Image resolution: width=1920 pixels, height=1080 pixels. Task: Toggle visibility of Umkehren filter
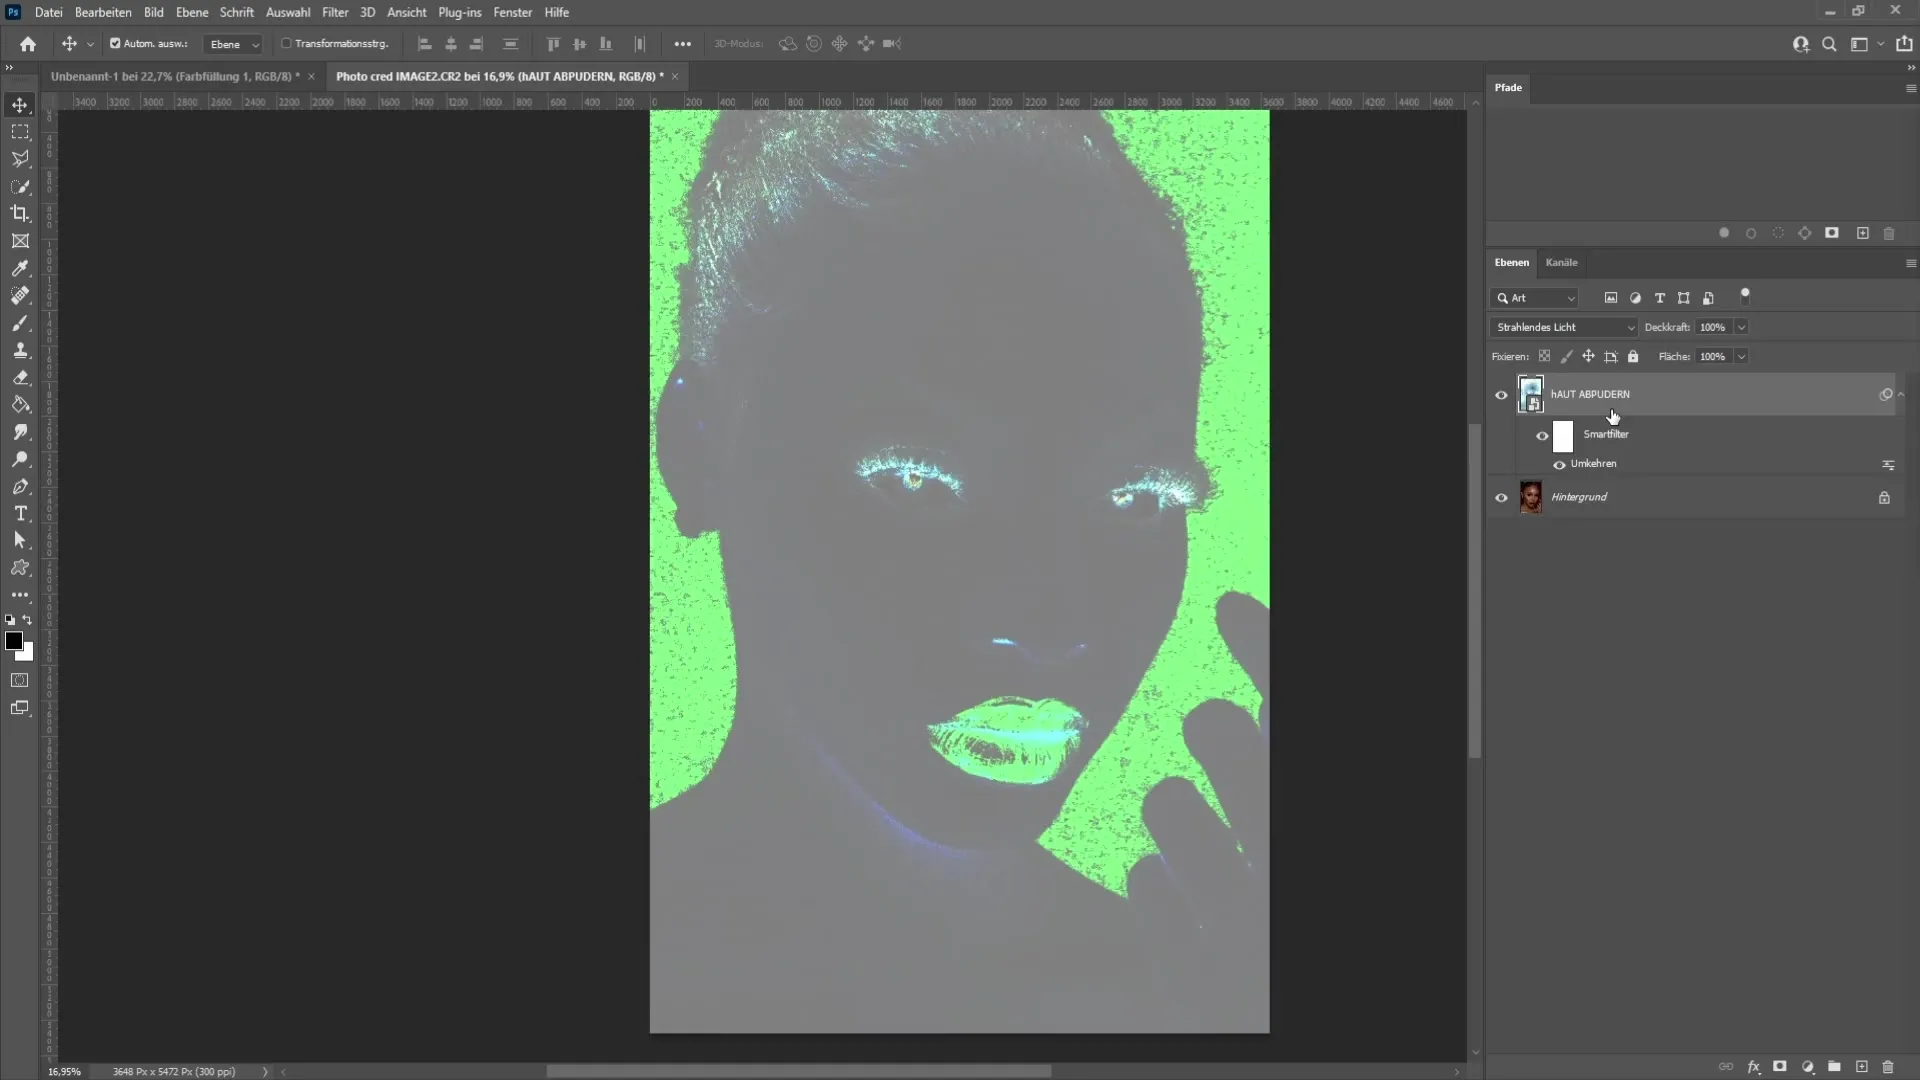(1559, 465)
